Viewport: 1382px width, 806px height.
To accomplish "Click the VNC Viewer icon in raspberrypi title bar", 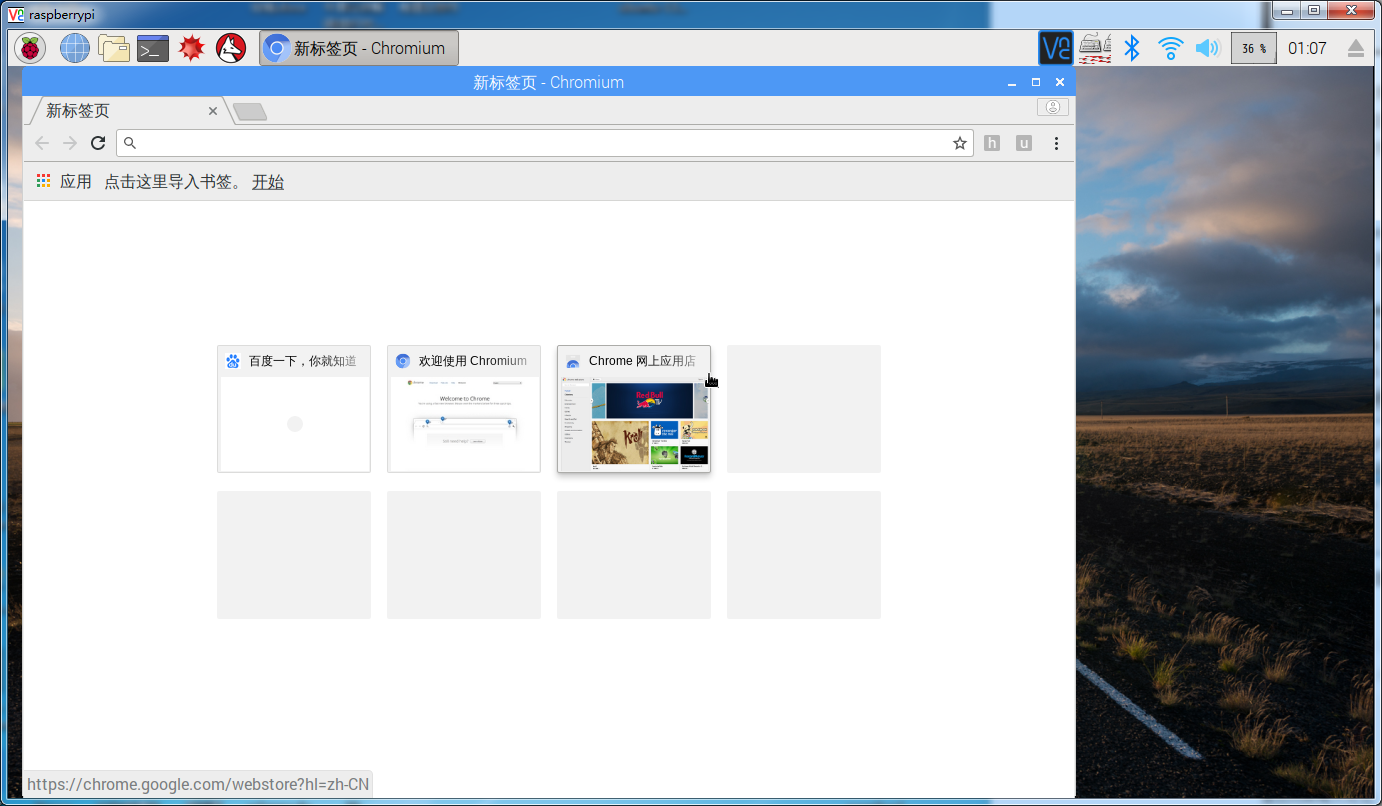I will (x=16, y=14).
